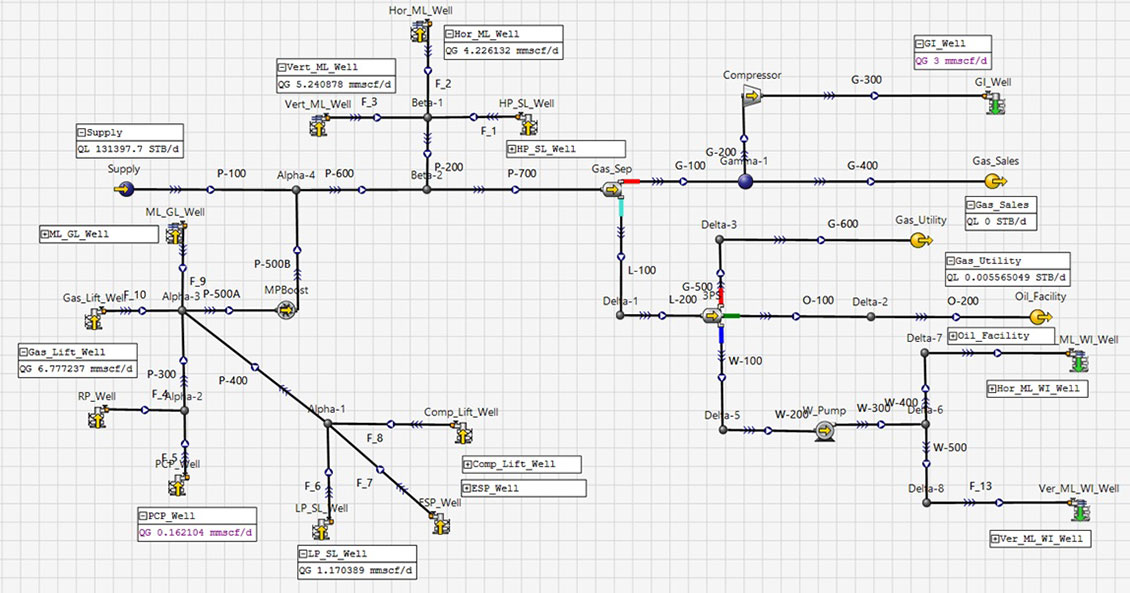Select the Hor_ML_Well well icon

pos(419,33)
